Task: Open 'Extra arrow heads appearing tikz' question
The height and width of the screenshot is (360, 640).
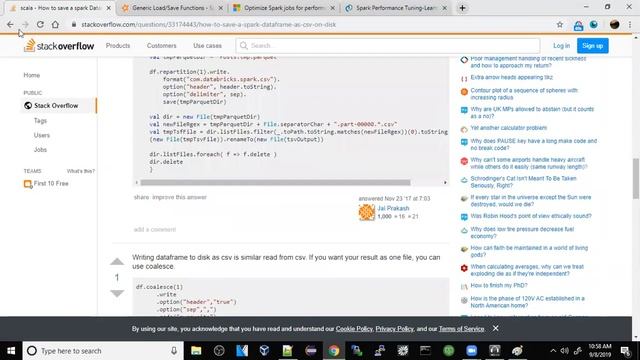Action: (x=511, y=77)
